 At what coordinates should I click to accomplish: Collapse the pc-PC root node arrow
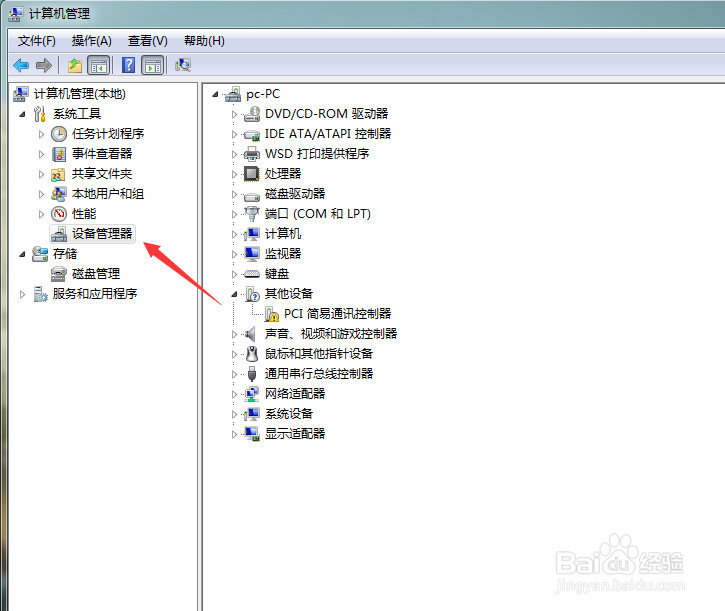215,94
